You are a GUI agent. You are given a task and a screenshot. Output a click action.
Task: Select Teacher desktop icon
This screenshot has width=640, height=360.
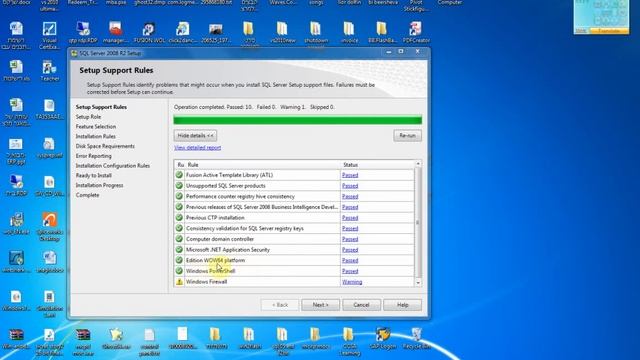[49, 70]
